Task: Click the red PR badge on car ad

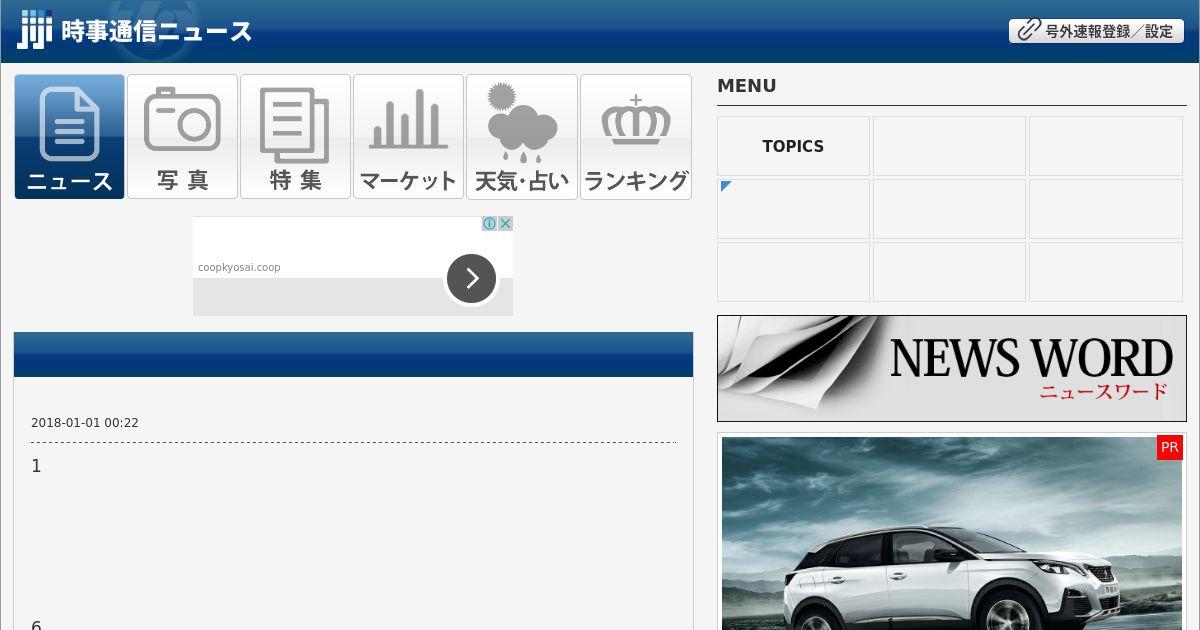Action: coord(1170,448)
